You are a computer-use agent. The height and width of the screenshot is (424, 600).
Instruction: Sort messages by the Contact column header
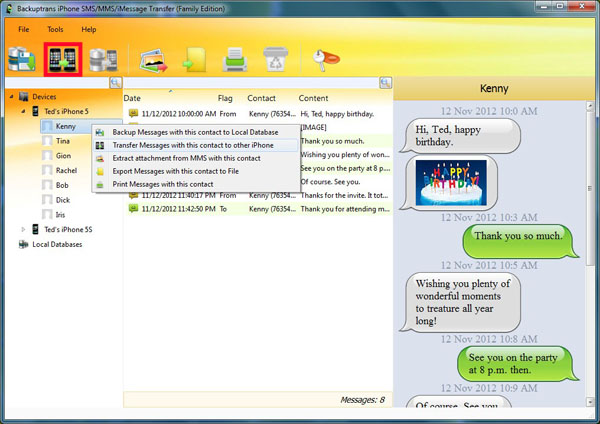pos(261,98)
